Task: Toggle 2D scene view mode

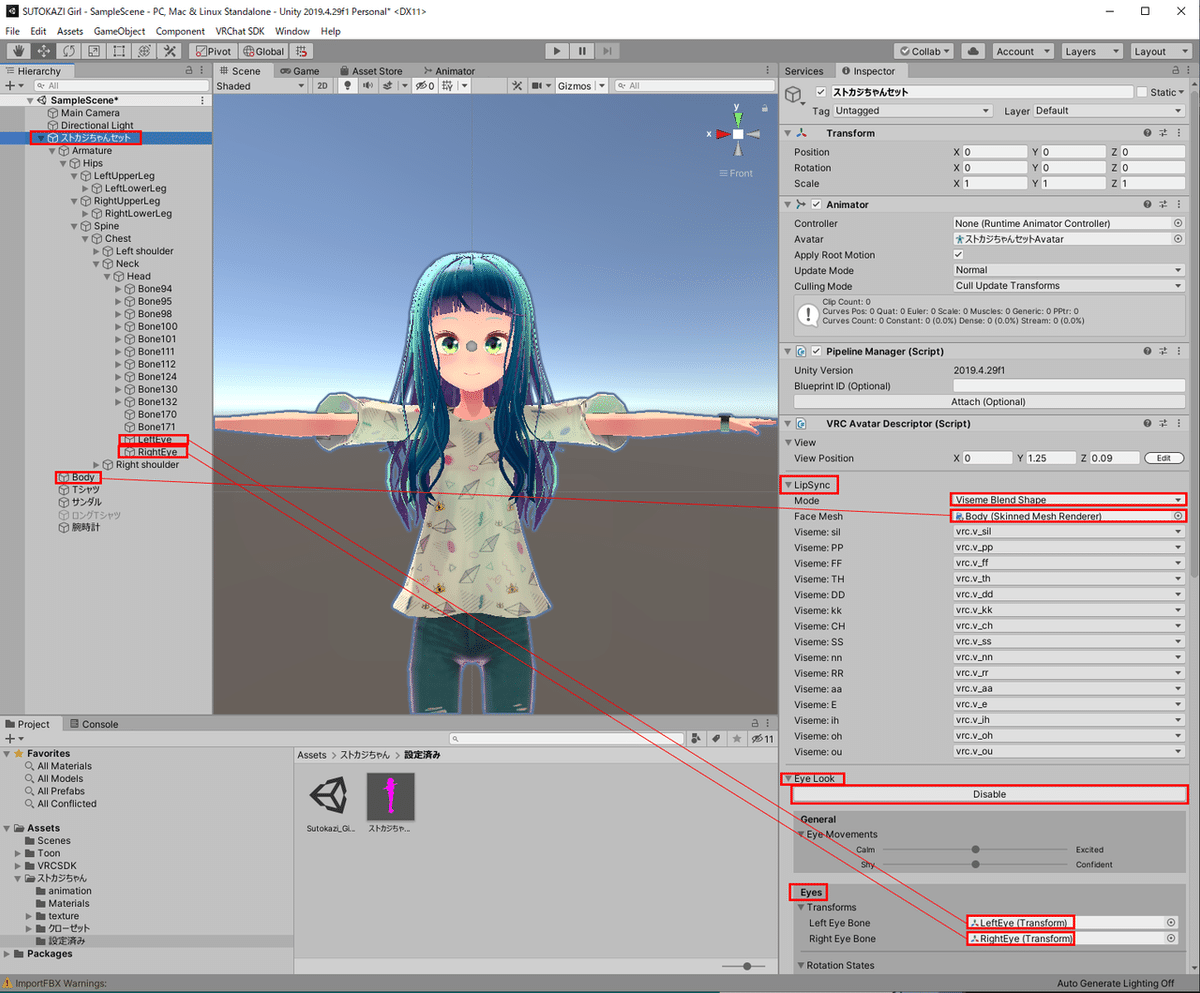Action: [322, 86]
